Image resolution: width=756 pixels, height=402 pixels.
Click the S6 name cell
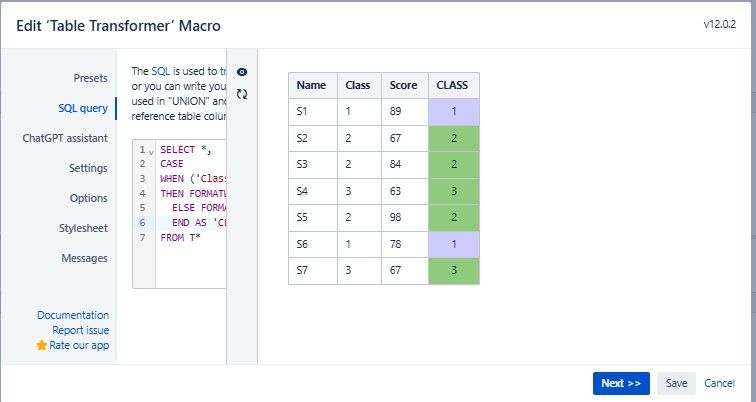[x=313, y=244]
